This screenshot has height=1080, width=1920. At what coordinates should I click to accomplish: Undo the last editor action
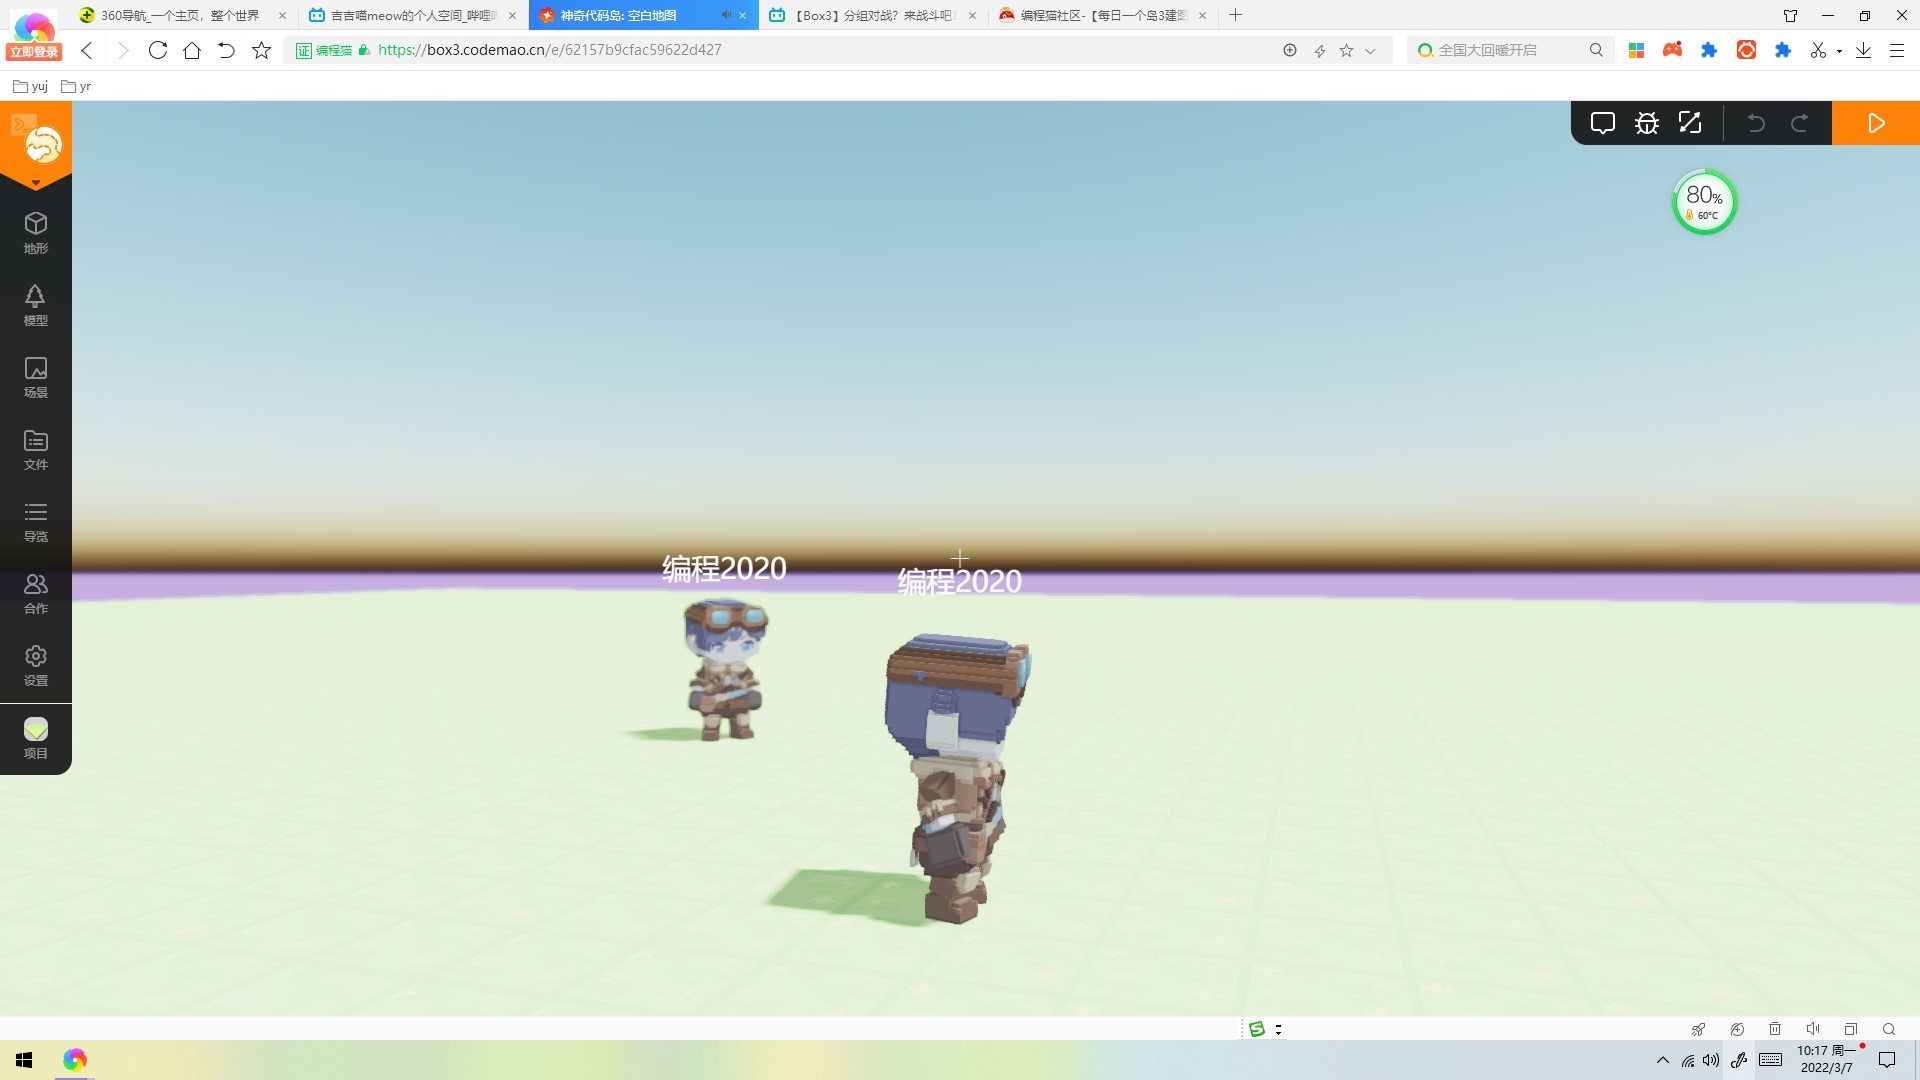[x=1756, y=123]
